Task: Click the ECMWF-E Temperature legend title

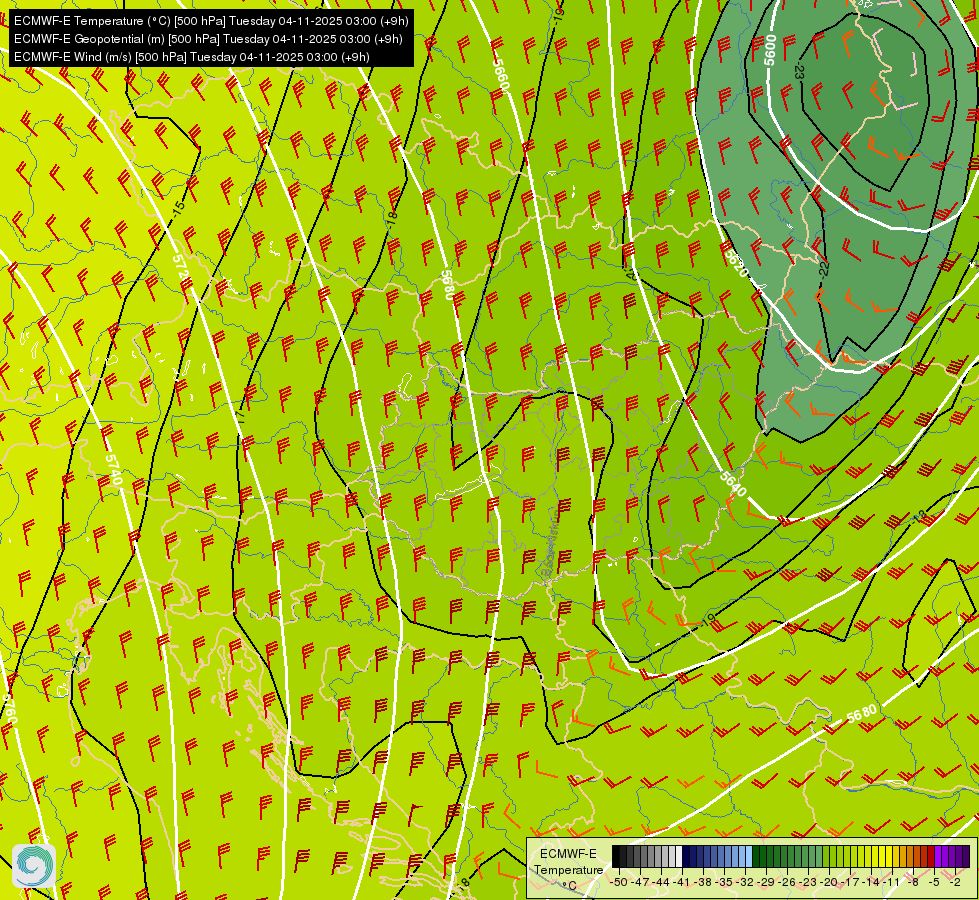Action: pos(568,861)
